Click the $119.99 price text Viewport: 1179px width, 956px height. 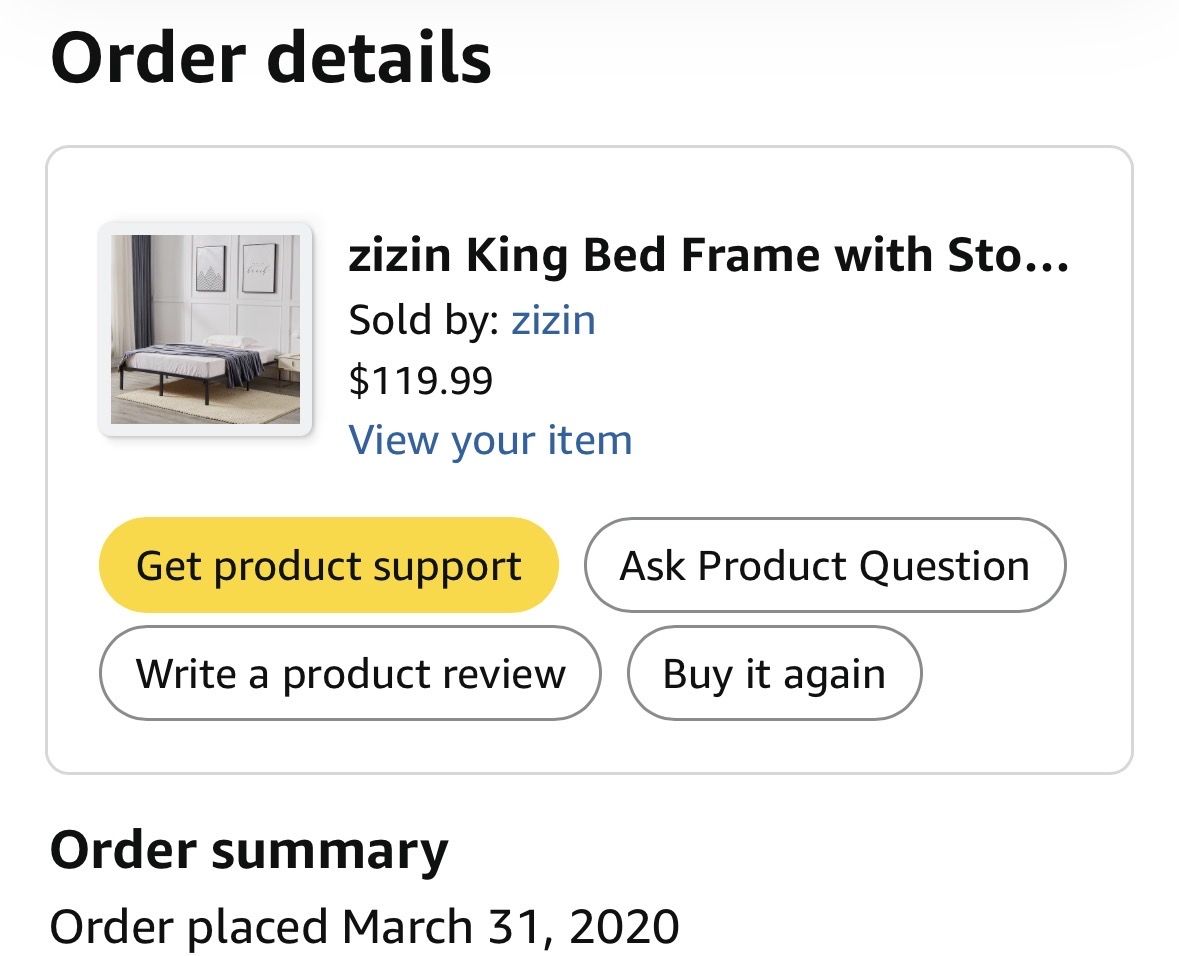click(x=421, y=379)
